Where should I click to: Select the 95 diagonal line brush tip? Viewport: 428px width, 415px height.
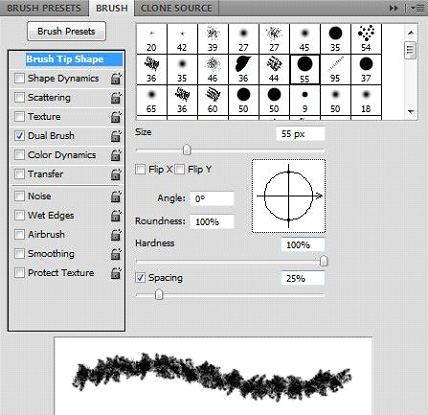coord(335,69)
